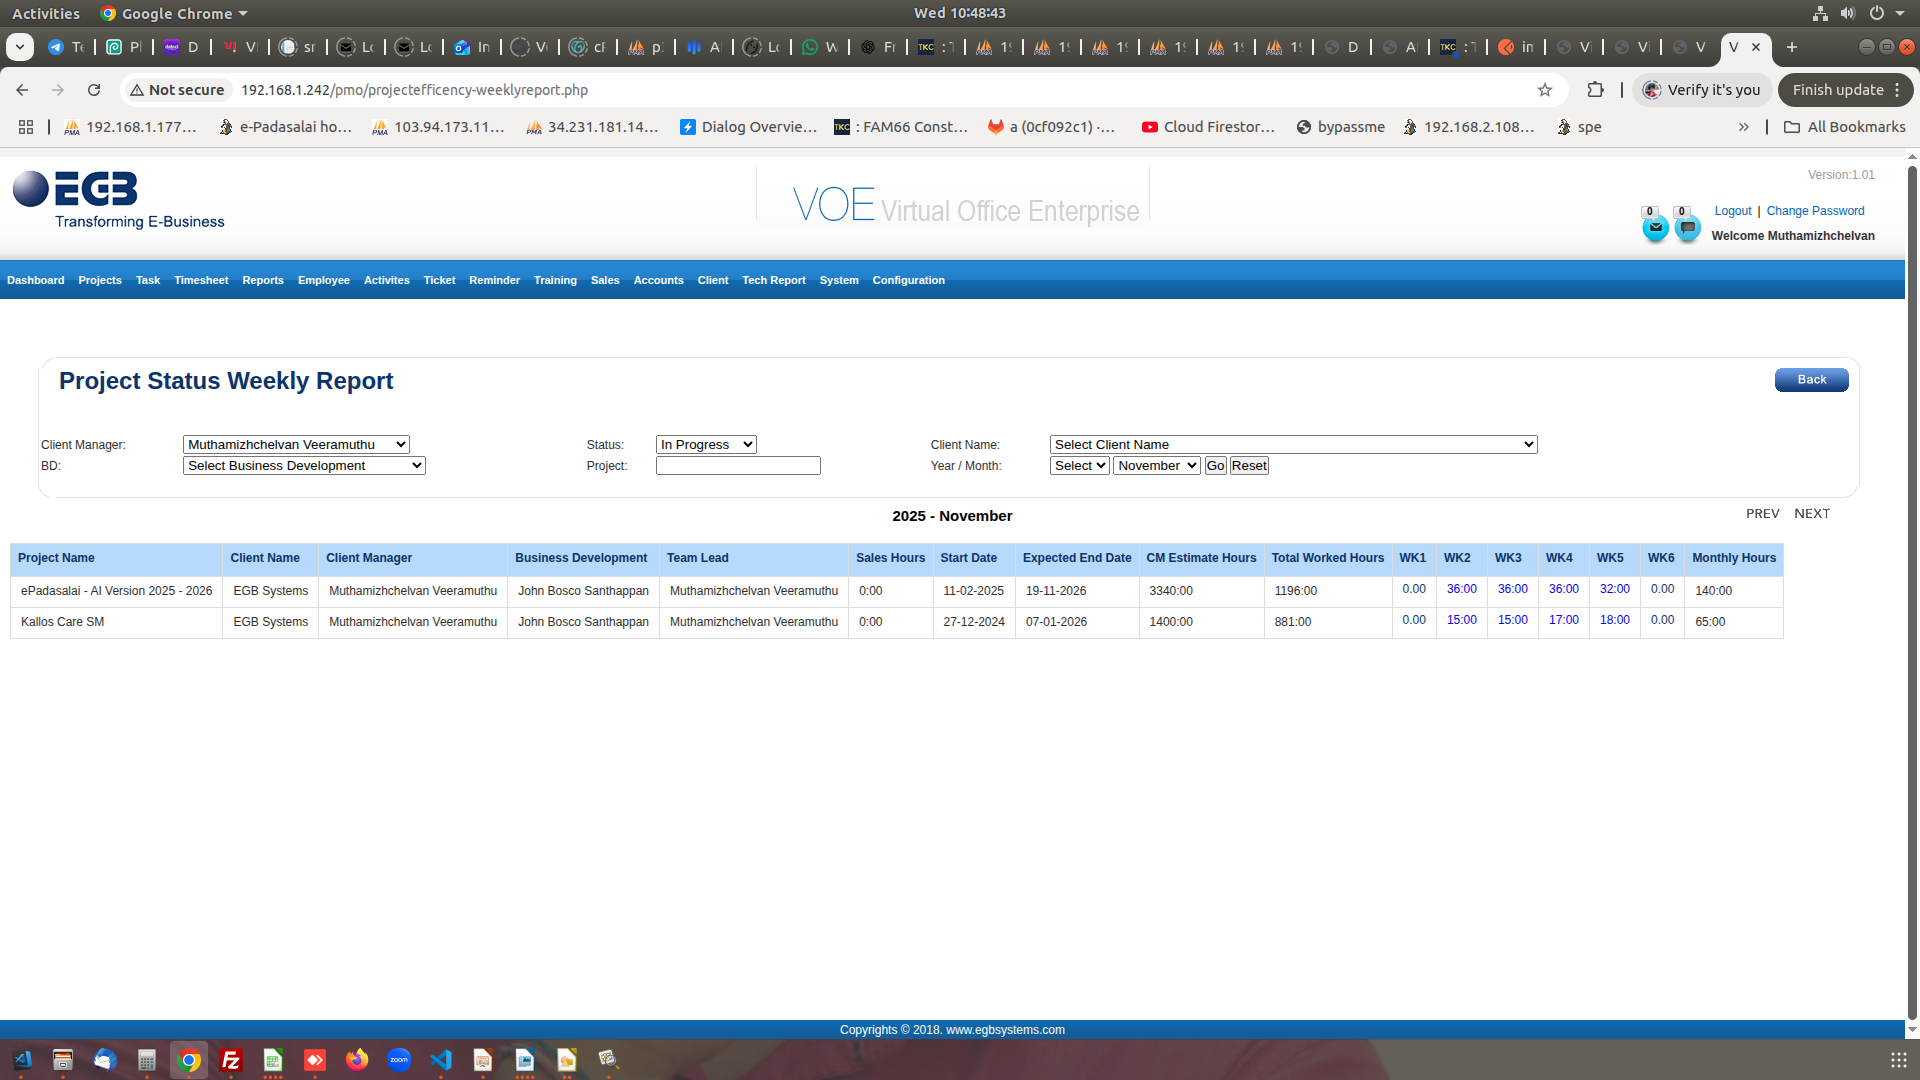
Task: Open the Status In Progress dropdown
Action: (705, 445)
